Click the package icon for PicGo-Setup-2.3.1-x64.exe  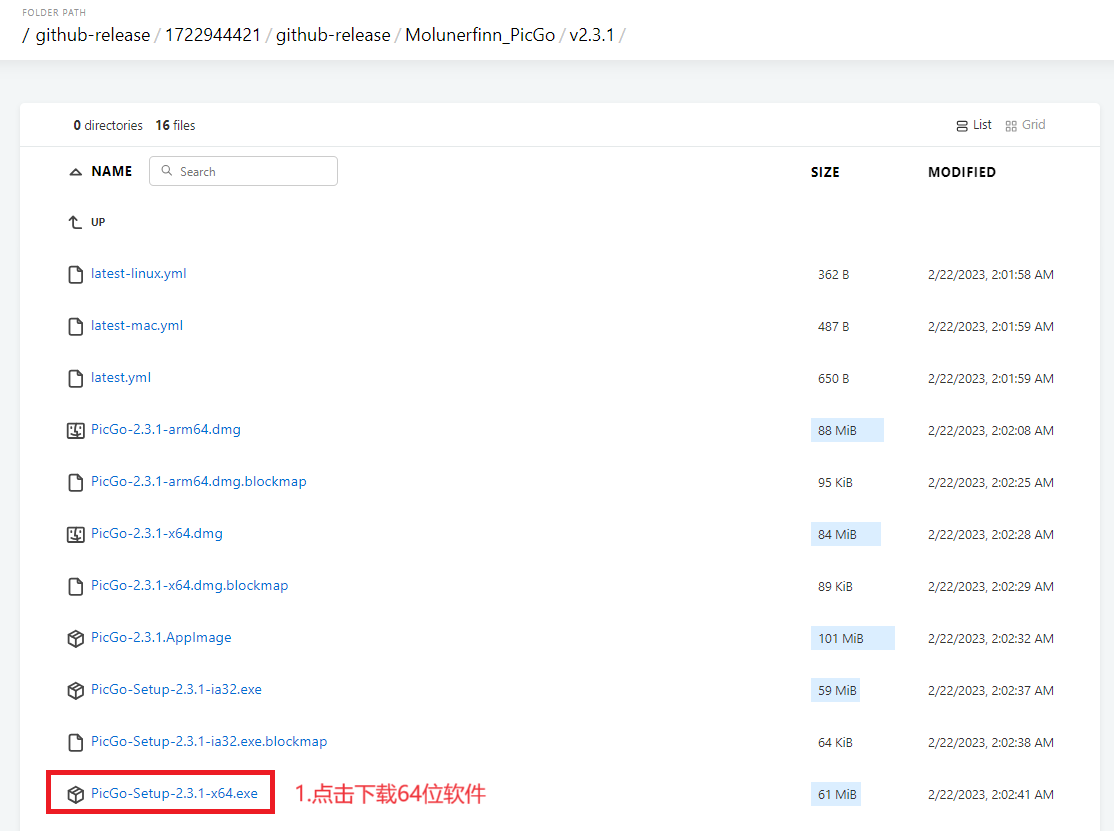[75, 795]
